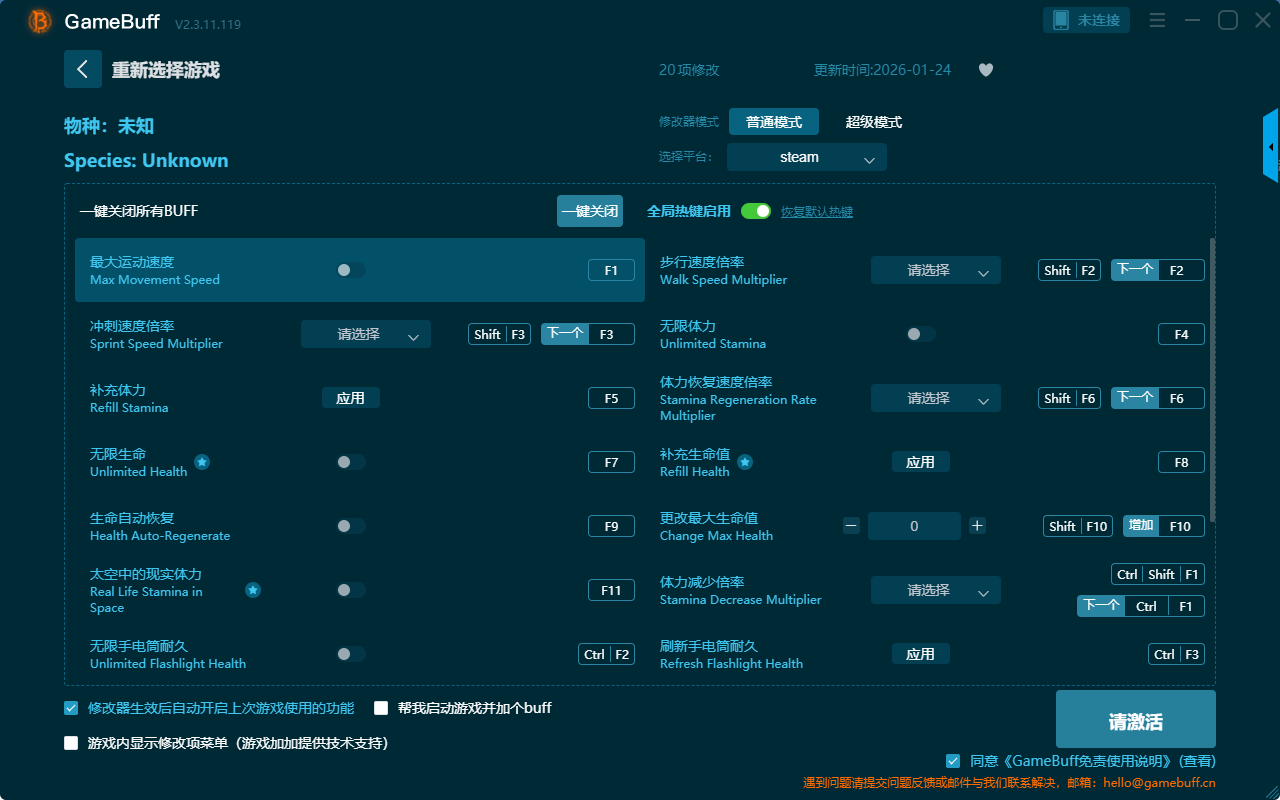Click the plus button for Change Max Health
The width and height of the screenshot is (1280, 800).
point(977,526)
